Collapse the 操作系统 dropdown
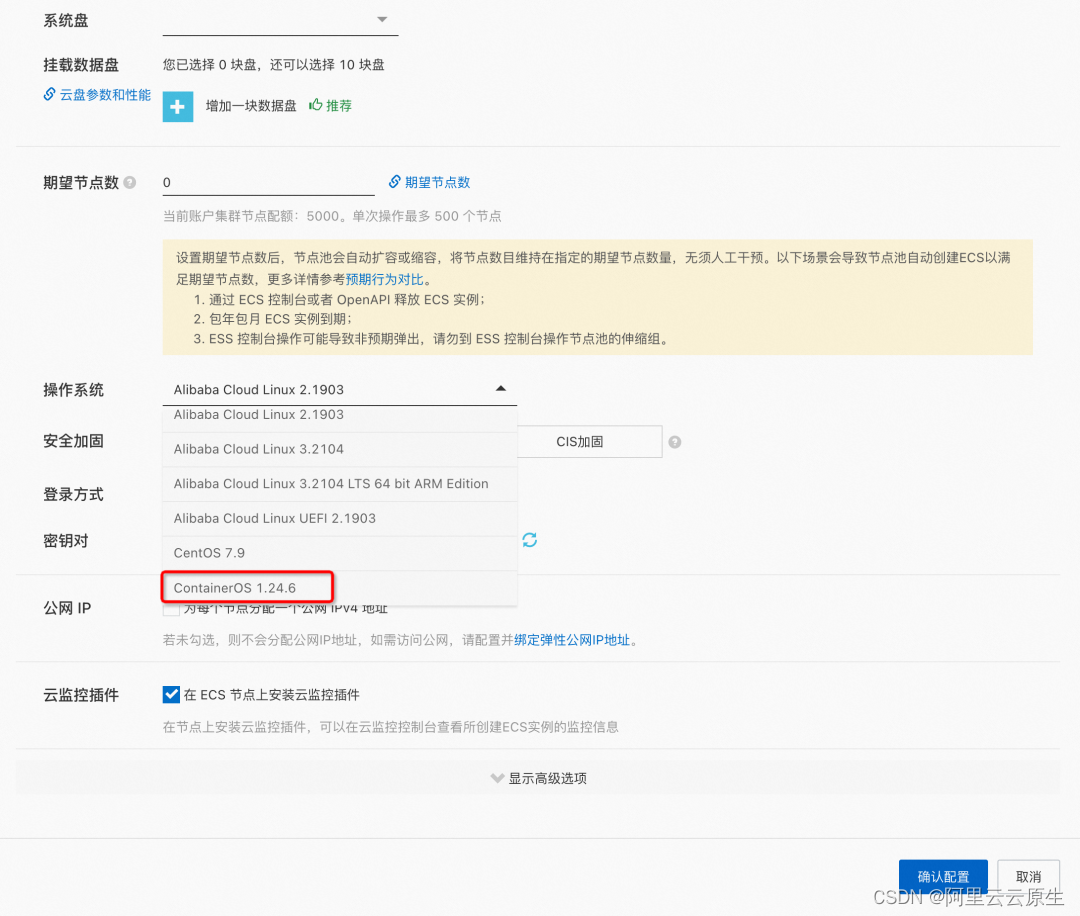 pyautogui.click(x=501, y=388)
